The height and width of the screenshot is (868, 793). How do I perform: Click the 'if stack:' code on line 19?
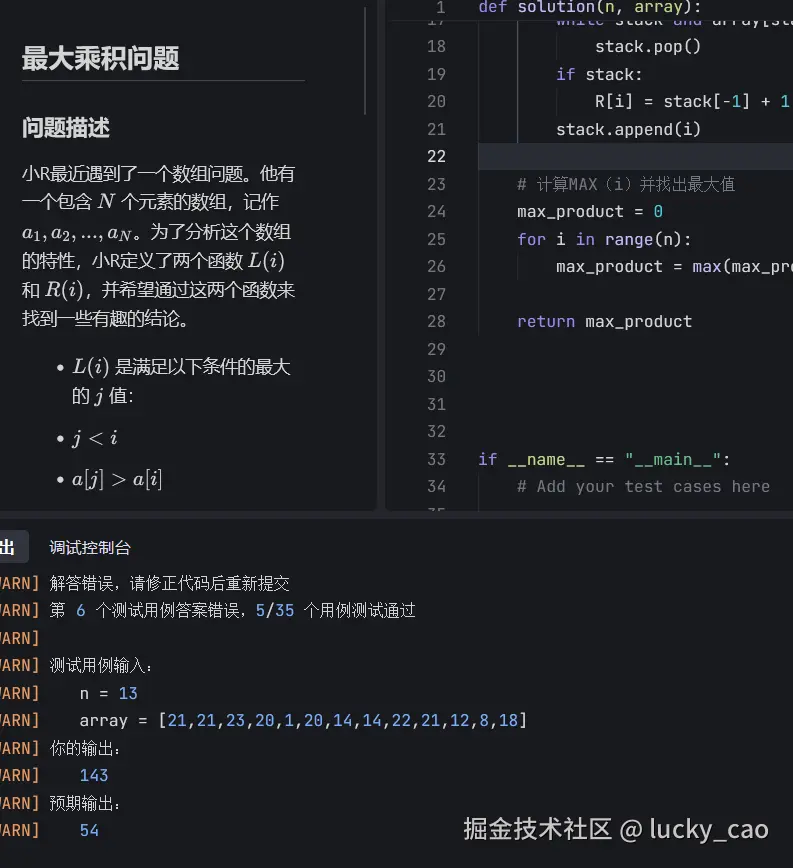599,74
